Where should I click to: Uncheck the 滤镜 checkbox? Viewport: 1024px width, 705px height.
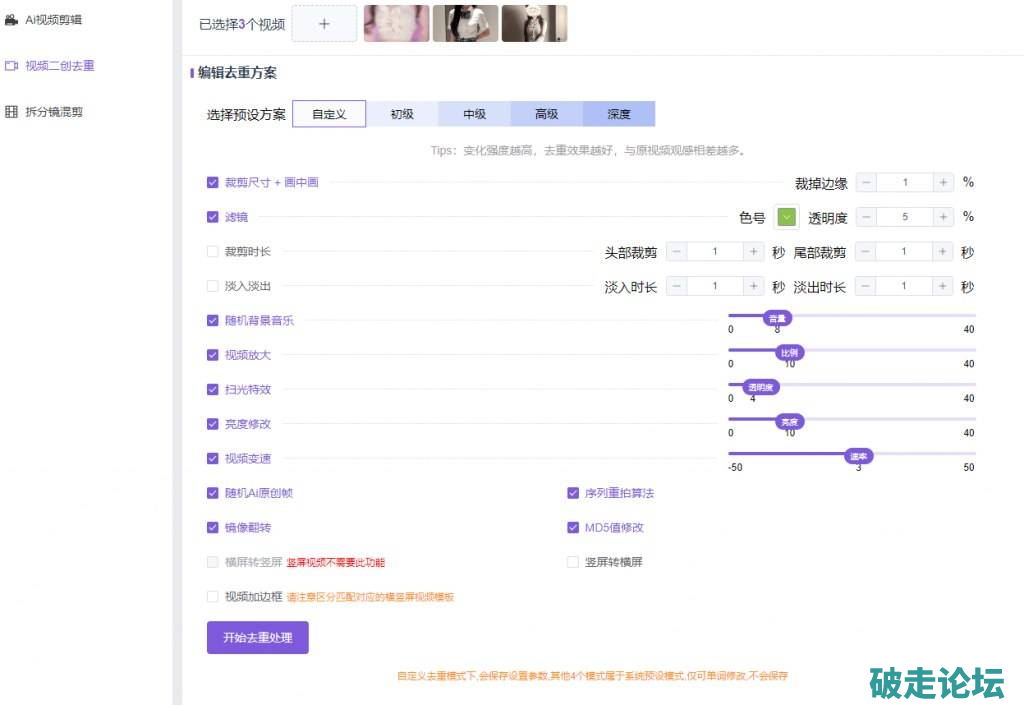pos(212,217)
